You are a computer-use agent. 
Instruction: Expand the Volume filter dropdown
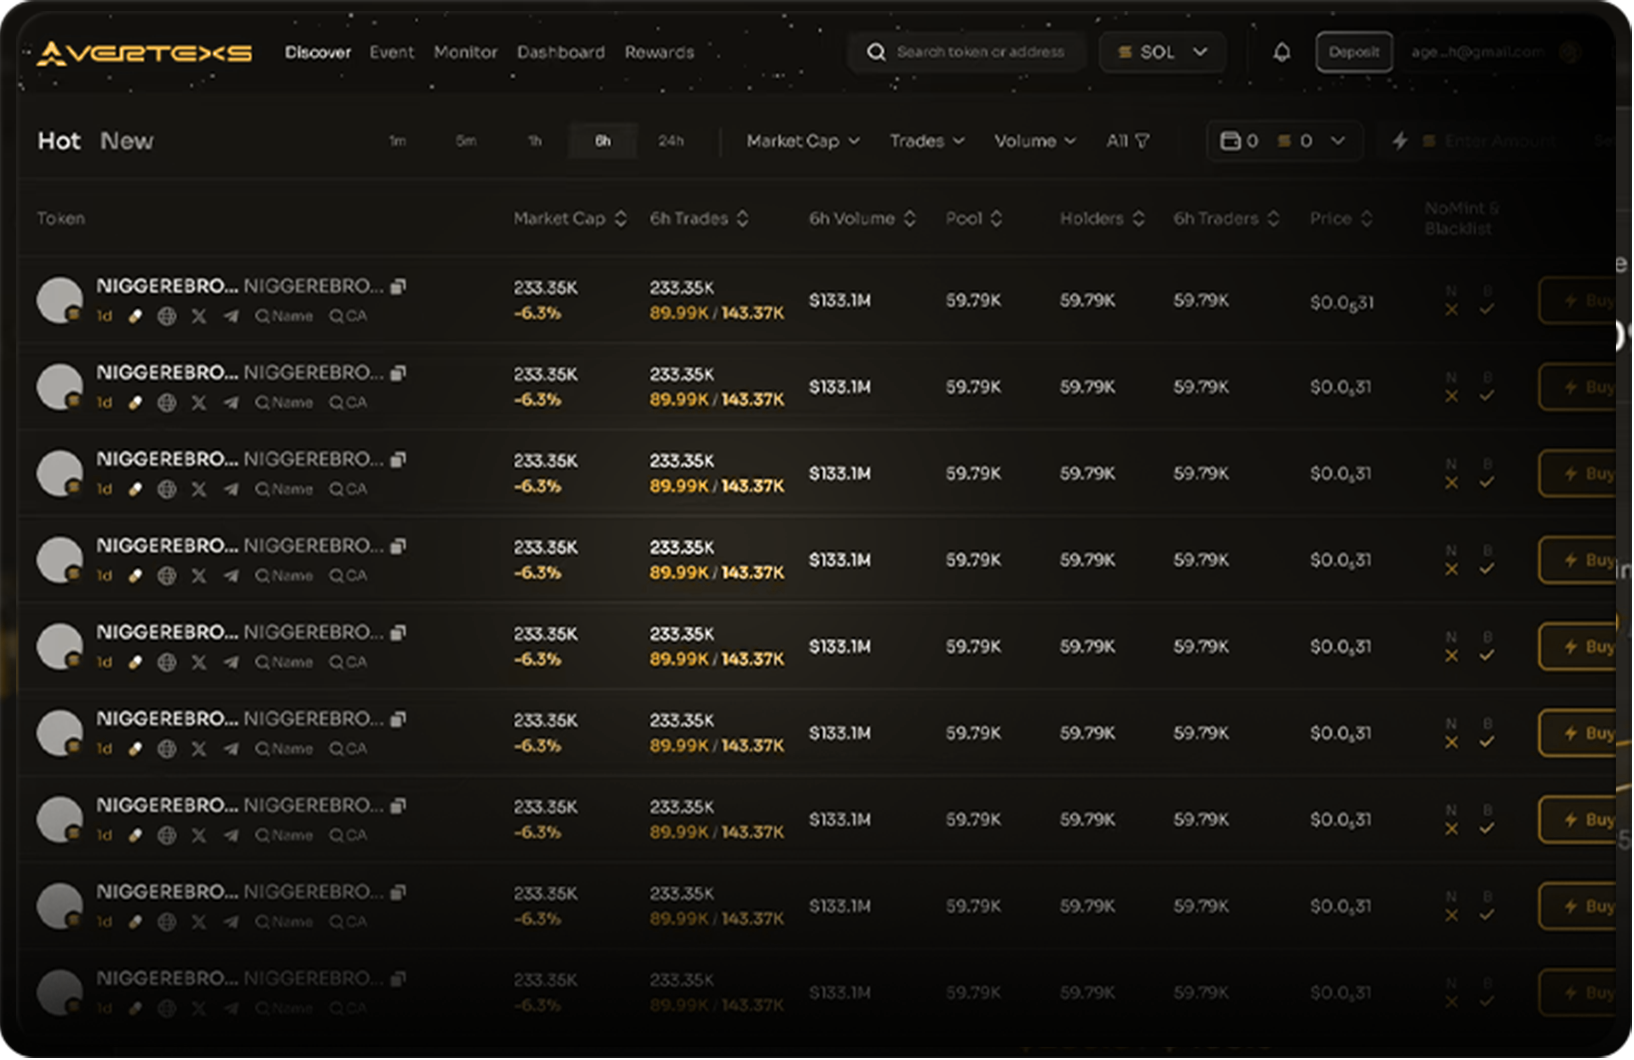(x=1034, y=141)
